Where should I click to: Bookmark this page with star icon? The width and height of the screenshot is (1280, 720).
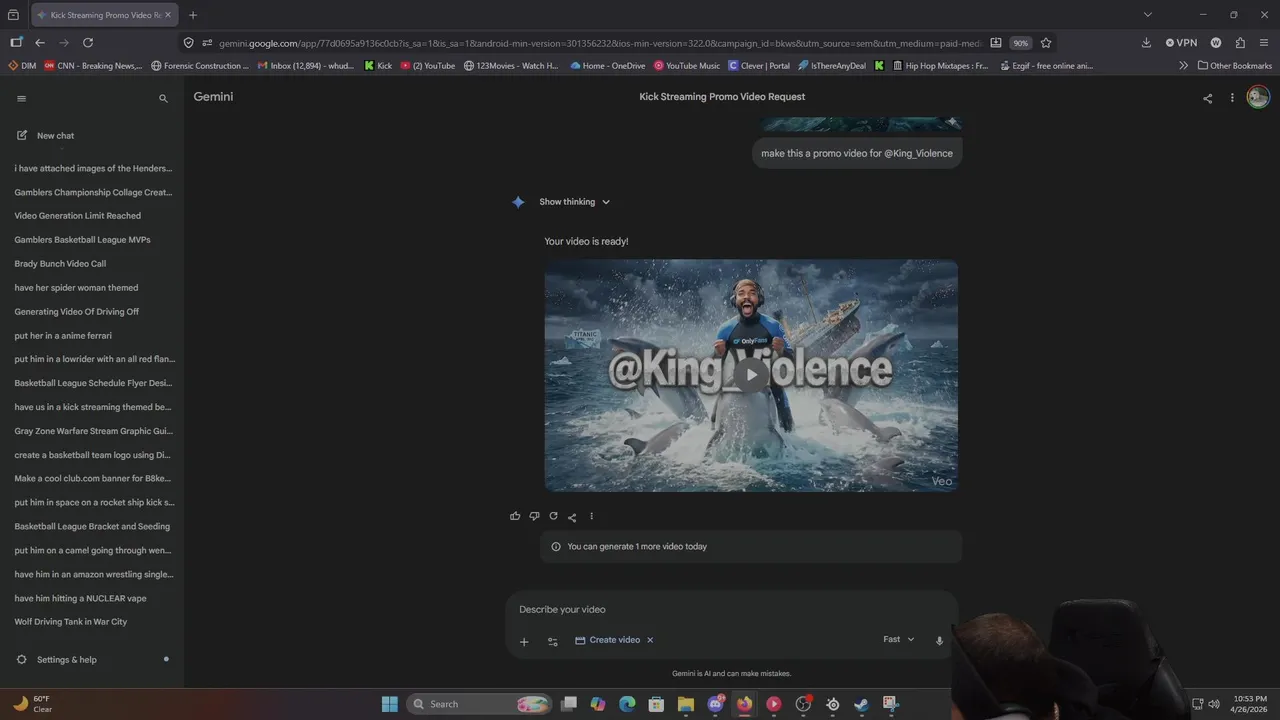click(1046, 43)
